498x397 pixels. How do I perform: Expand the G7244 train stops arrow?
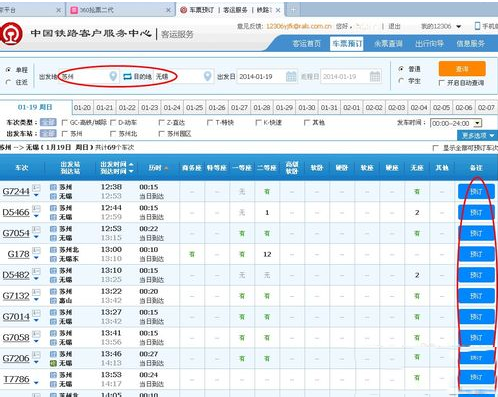pyautogui.click(x=36, y=195)
